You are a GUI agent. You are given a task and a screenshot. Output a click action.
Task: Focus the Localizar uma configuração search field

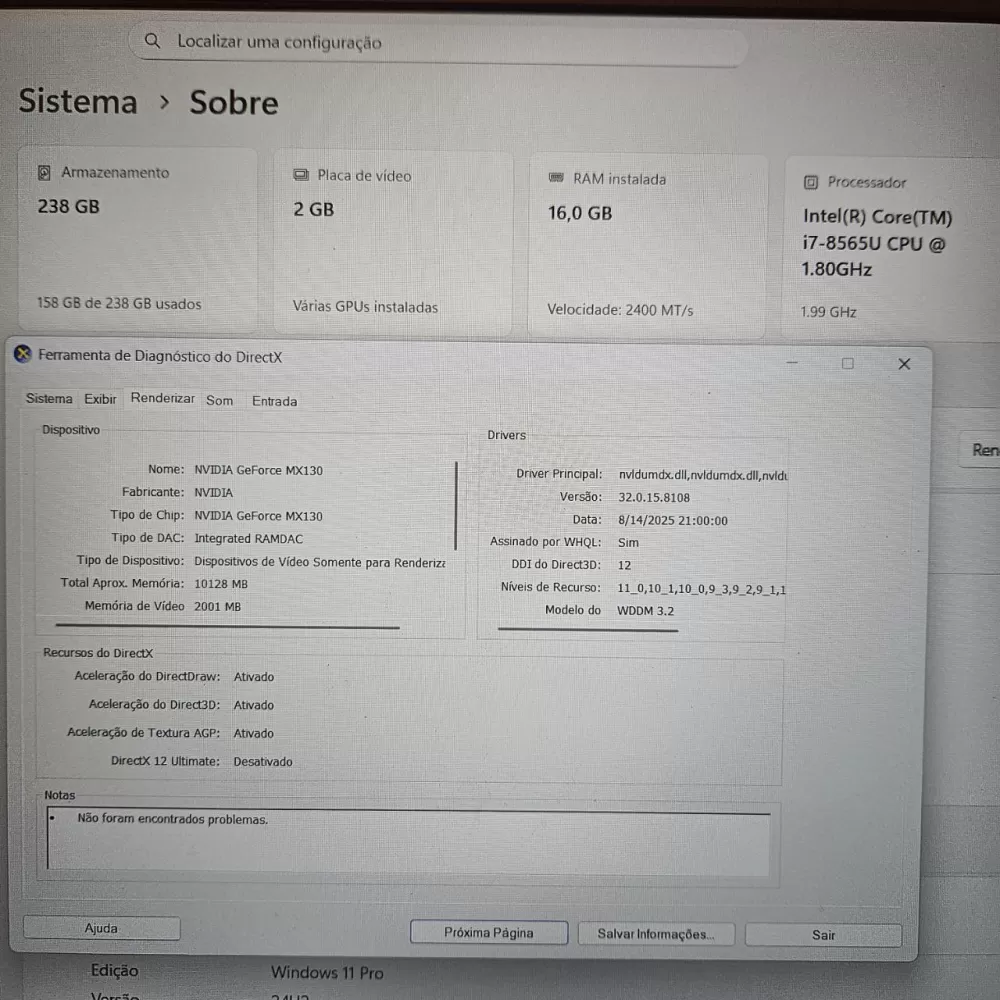[440, 43]
